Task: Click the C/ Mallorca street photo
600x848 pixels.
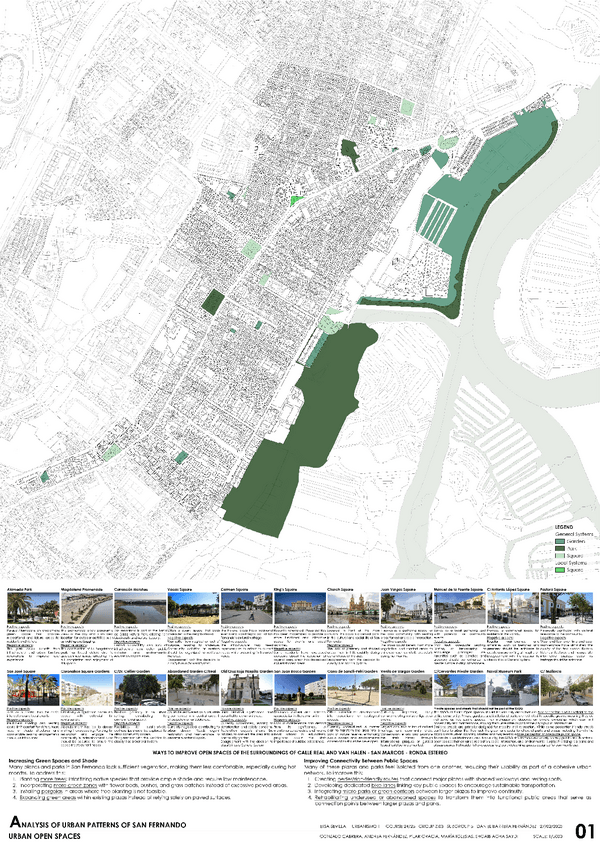Action: click(x=566, y=690)
